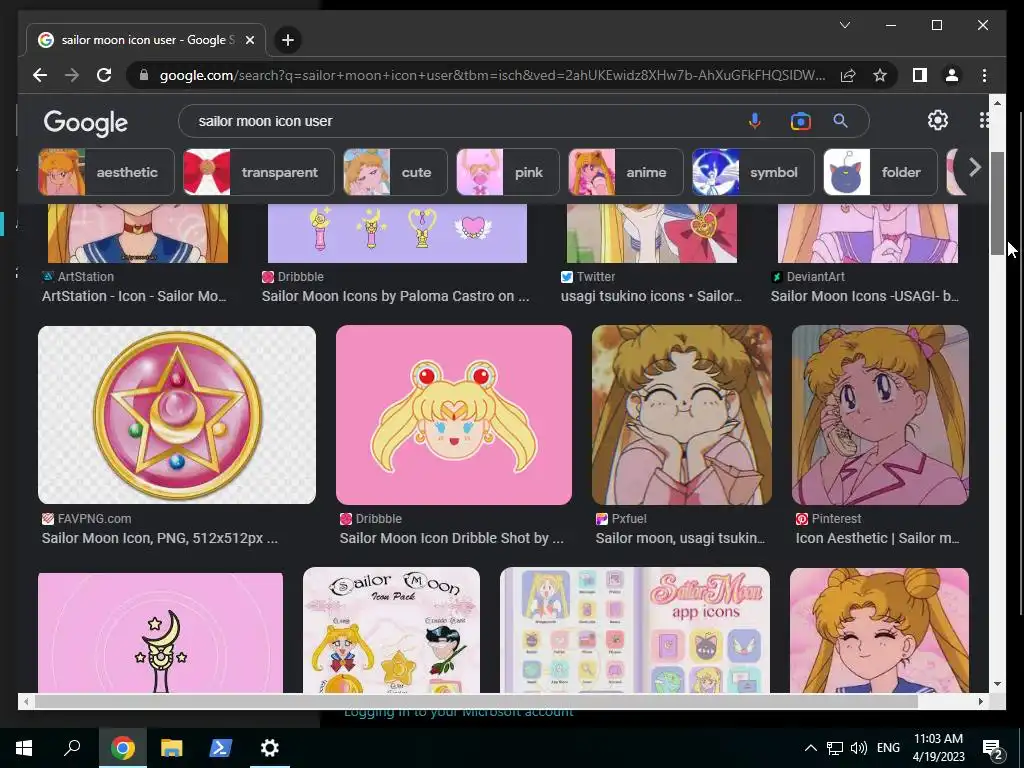Open Chrome side panel
Viewport: 1024px width, 768px height.
pos(920,75)
